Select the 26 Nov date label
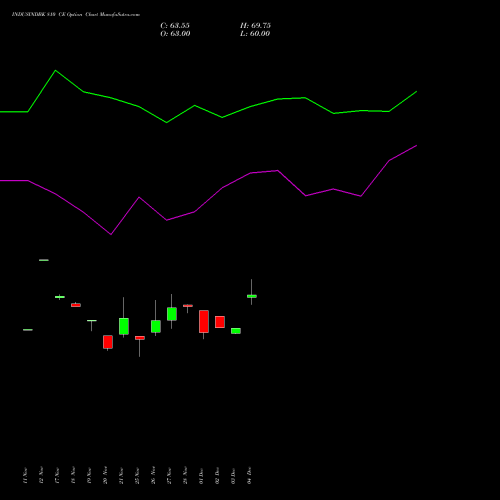The image size is (500, 500). click(153, 476)
